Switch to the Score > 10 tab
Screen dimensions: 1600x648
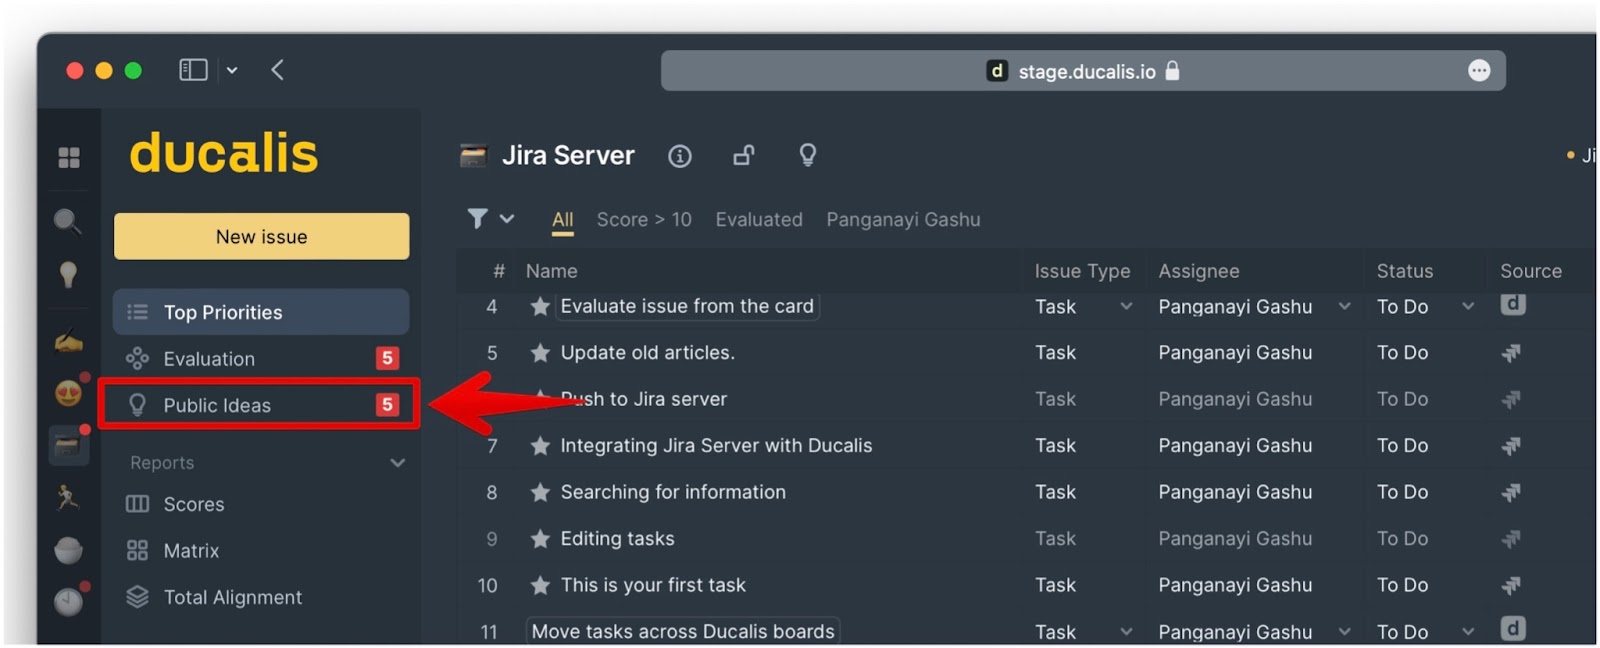tap(644, 219)
